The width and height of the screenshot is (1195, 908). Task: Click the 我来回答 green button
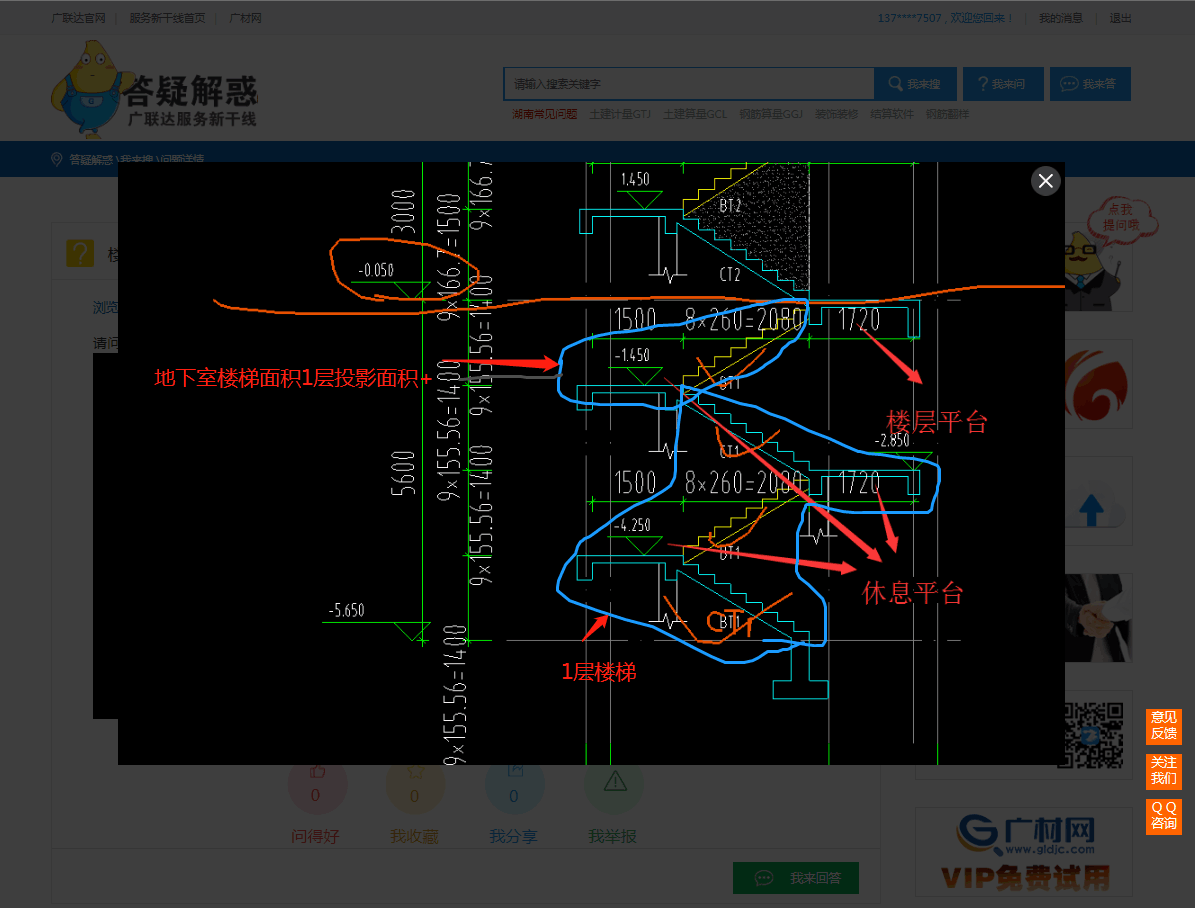(796, 878)
